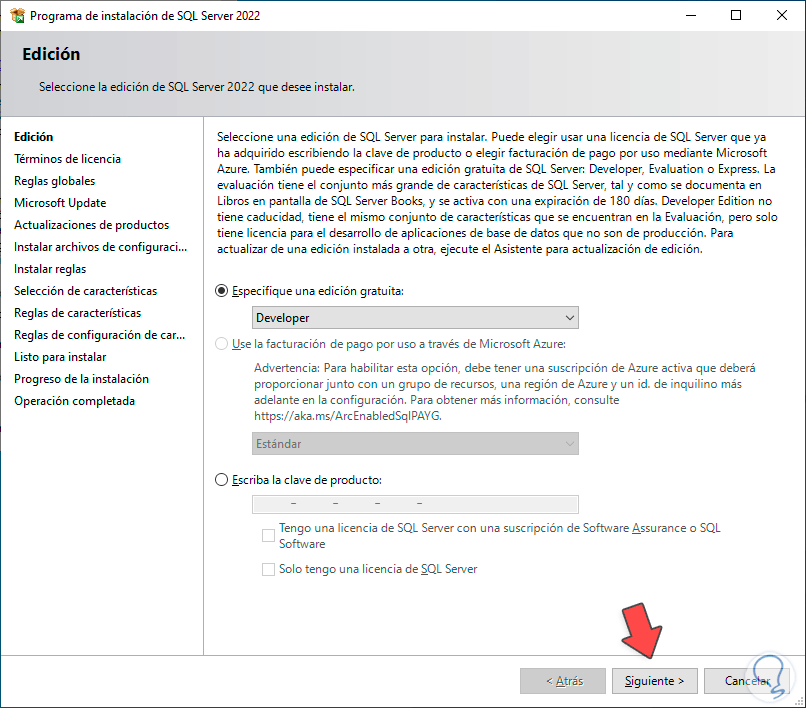Select 'Instalar archivos de configuraci...' step

pyautogui.click(x=100, y=247)
